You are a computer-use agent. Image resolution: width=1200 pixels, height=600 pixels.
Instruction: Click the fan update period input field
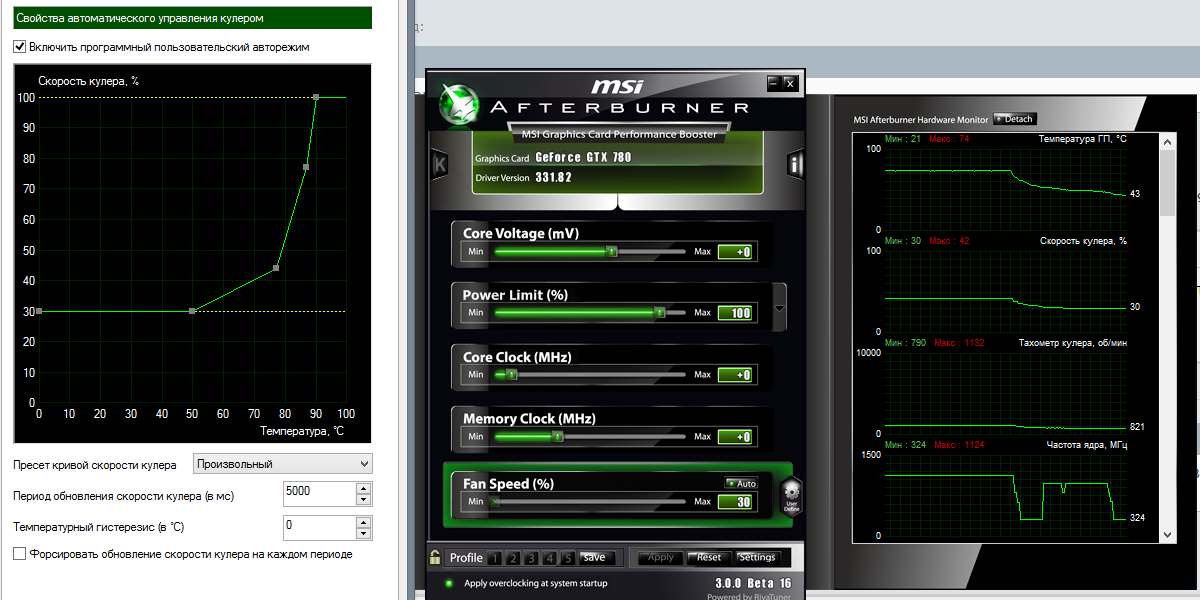(x=318, y=494)
